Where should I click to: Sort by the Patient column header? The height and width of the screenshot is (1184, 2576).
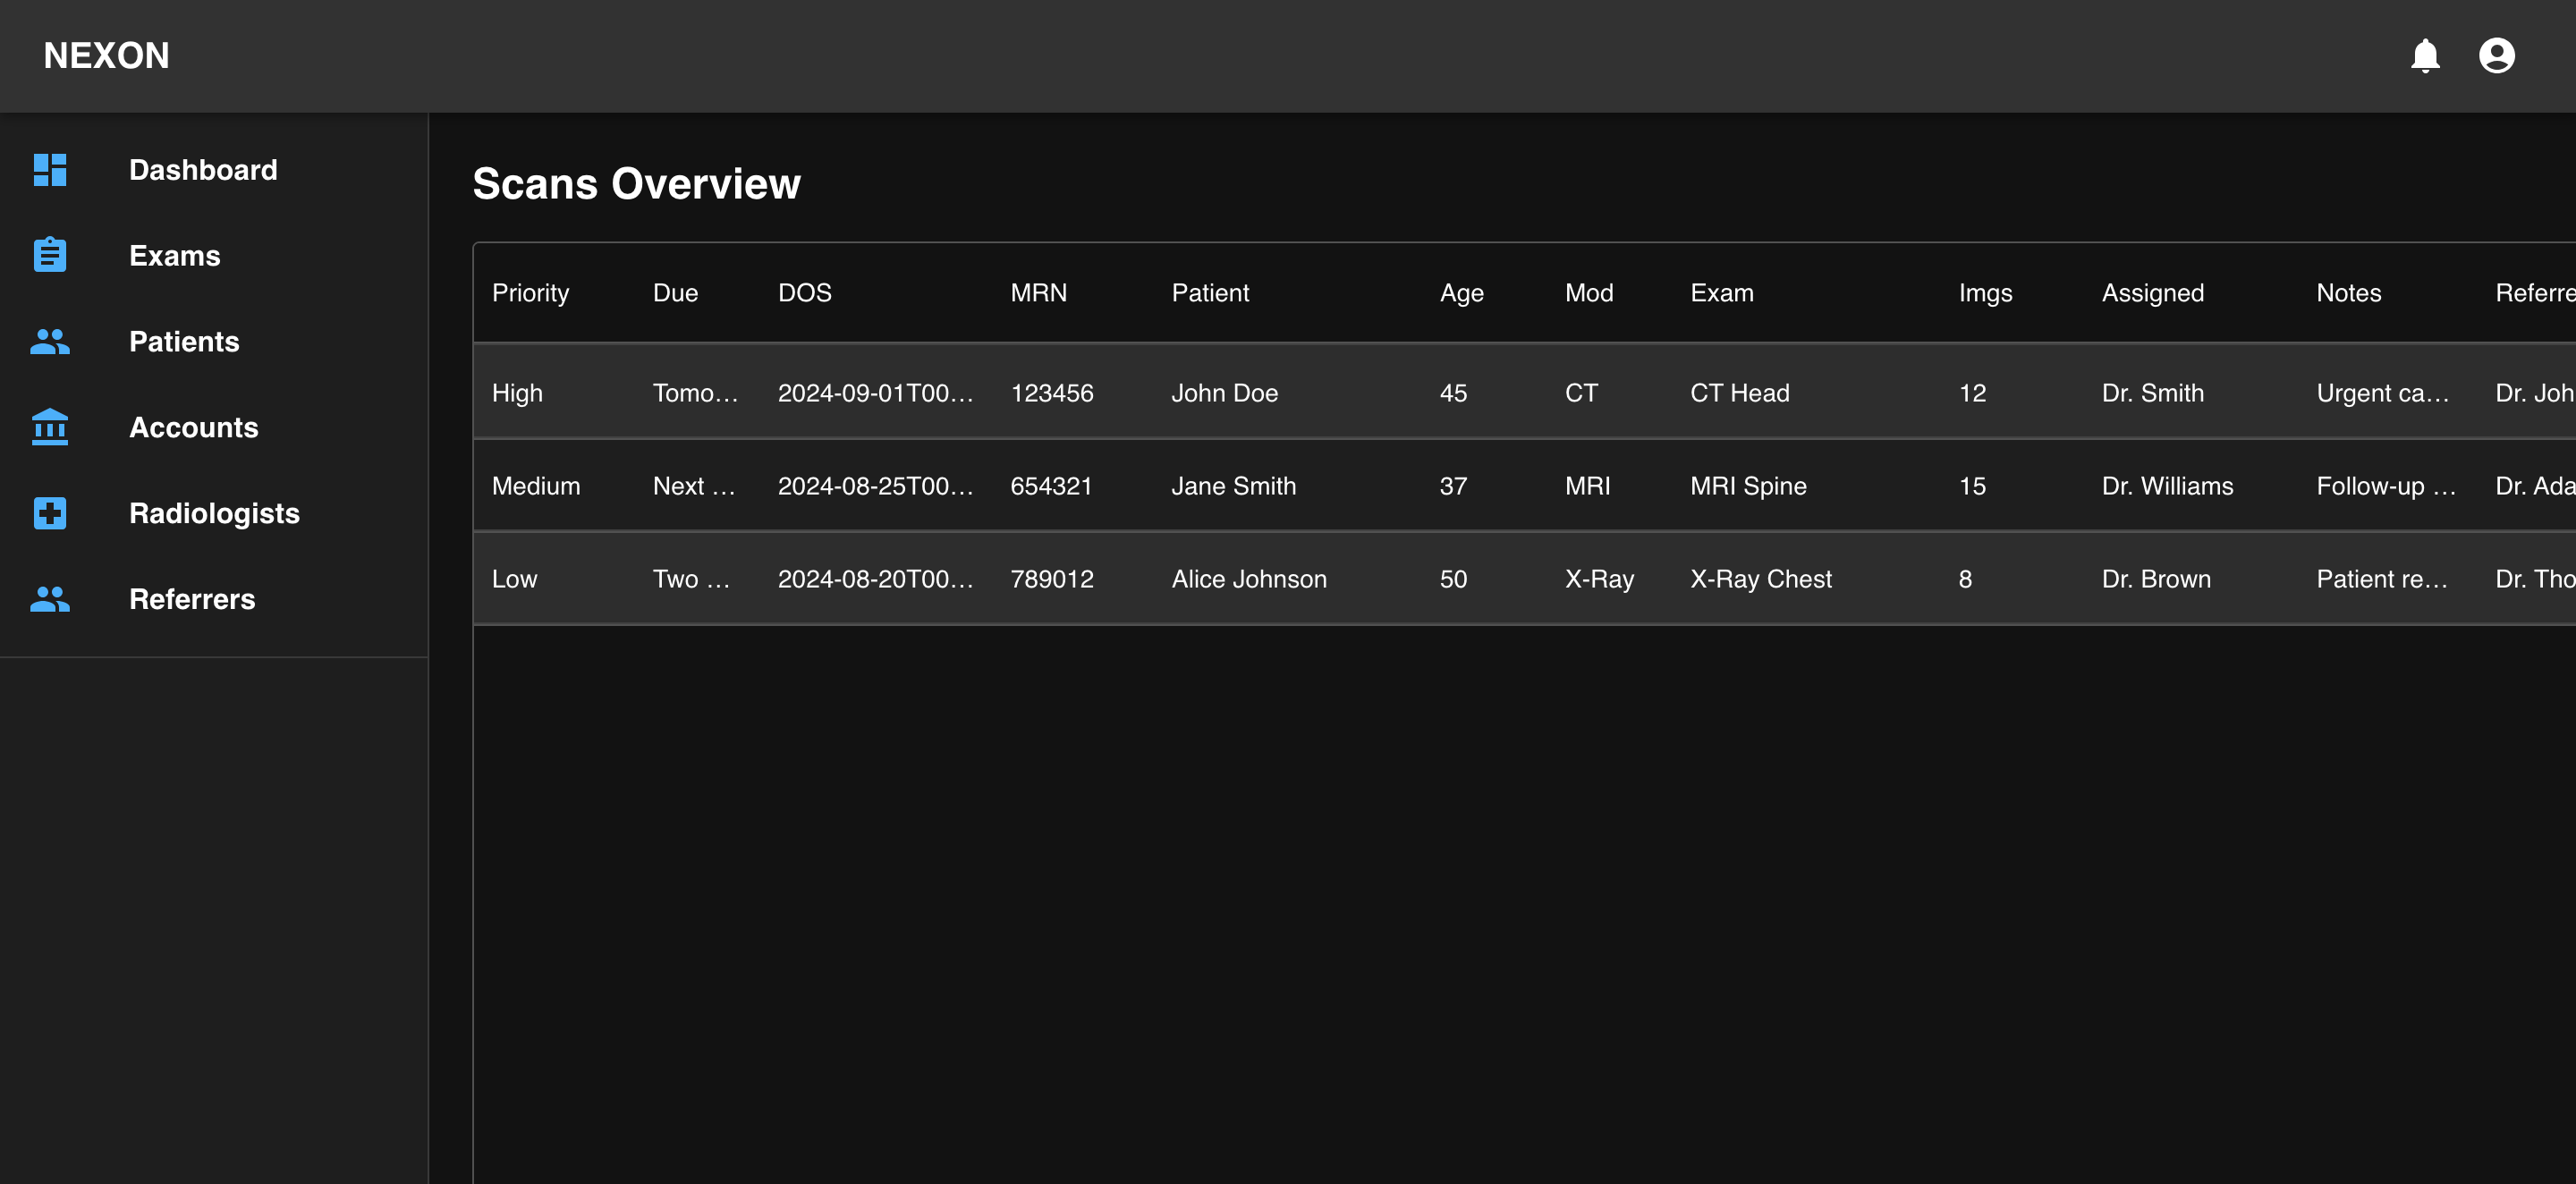1210,293
